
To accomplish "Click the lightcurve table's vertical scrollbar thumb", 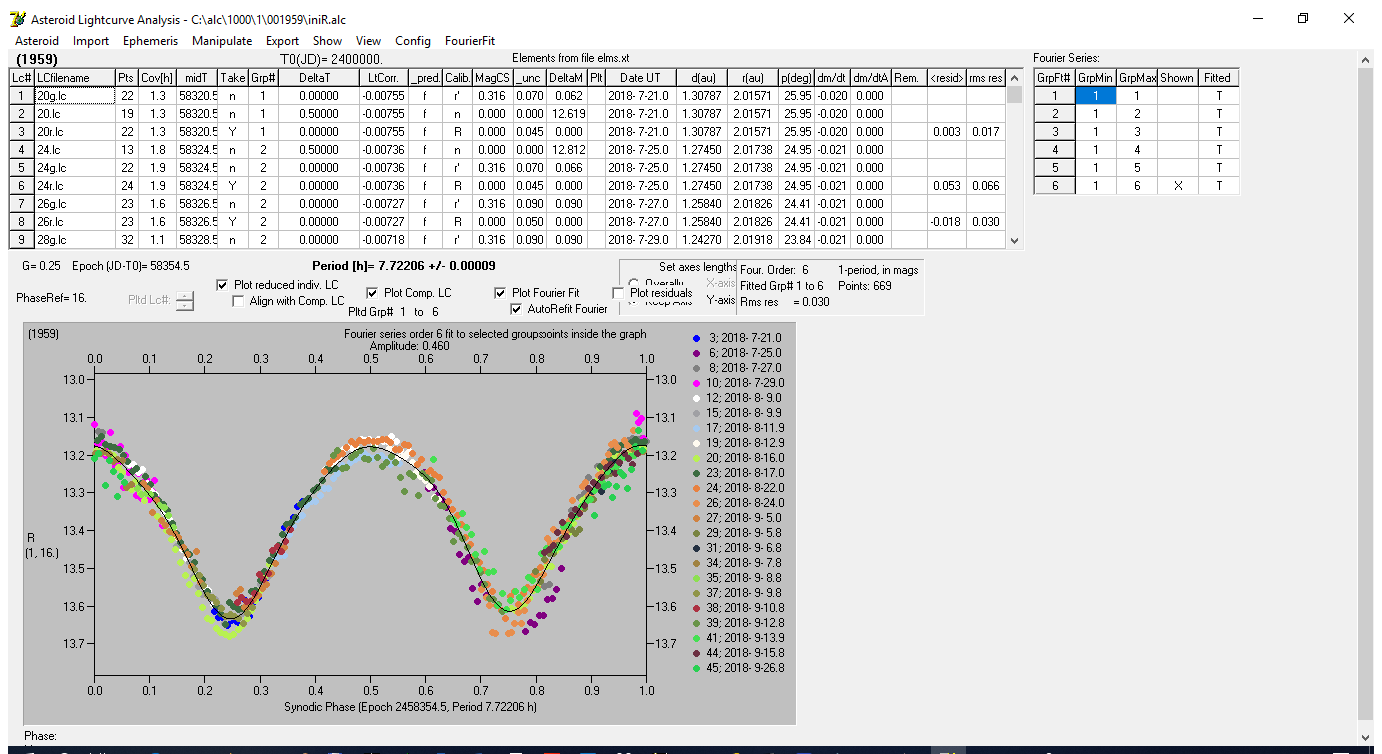I will pyautogui.click(x=1015, y=95).
